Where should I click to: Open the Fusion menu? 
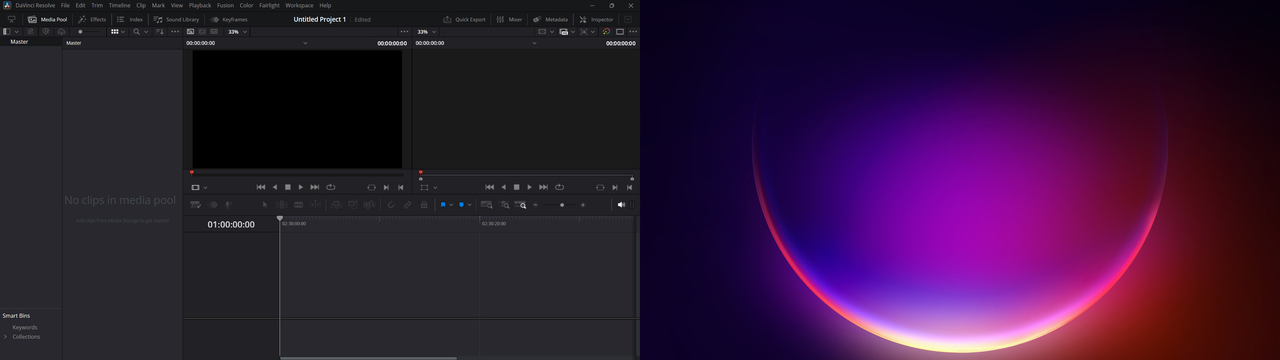tap(225, 5)
